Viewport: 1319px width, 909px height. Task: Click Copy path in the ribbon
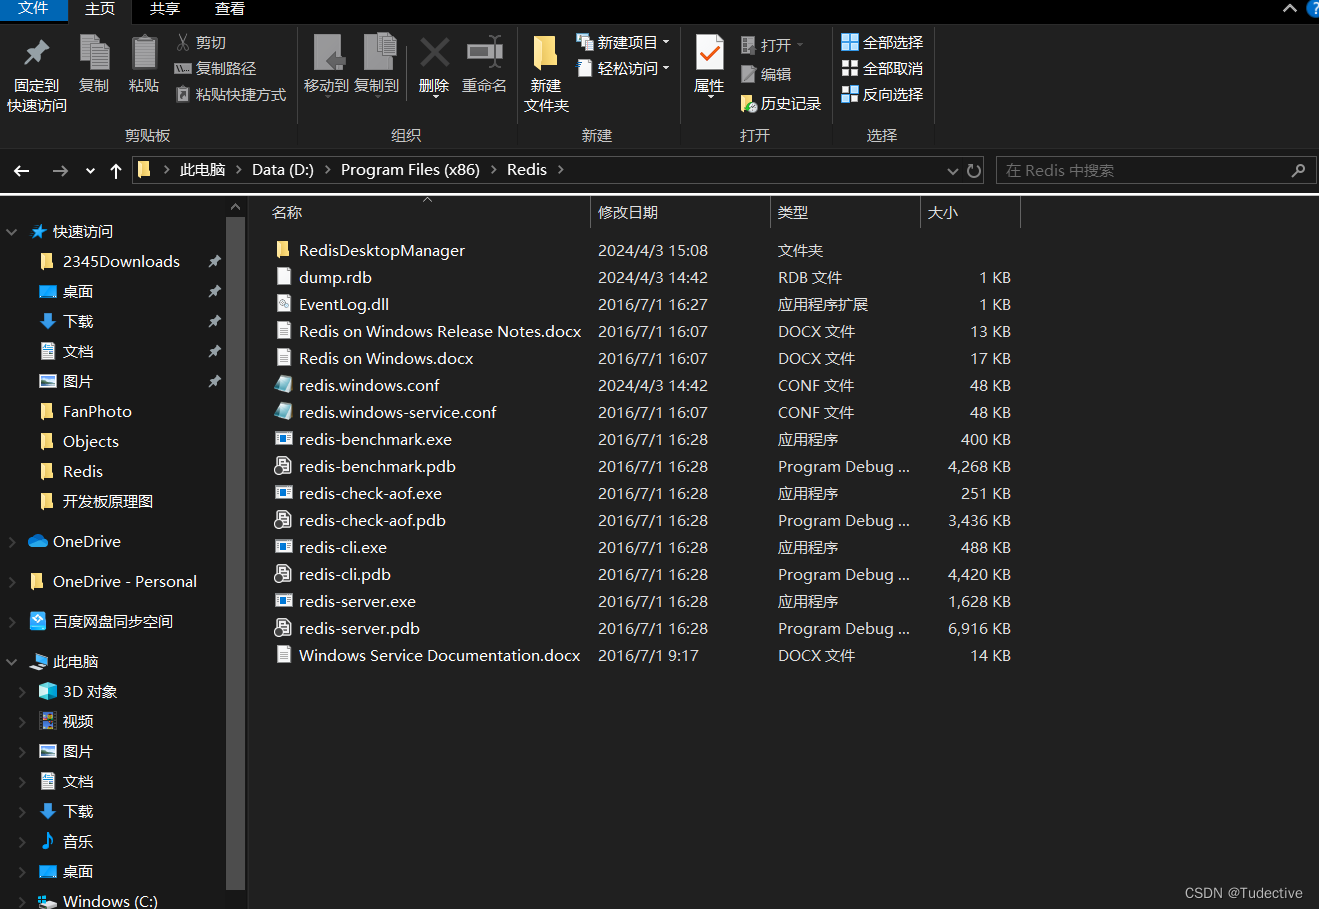tap(215, 68)
